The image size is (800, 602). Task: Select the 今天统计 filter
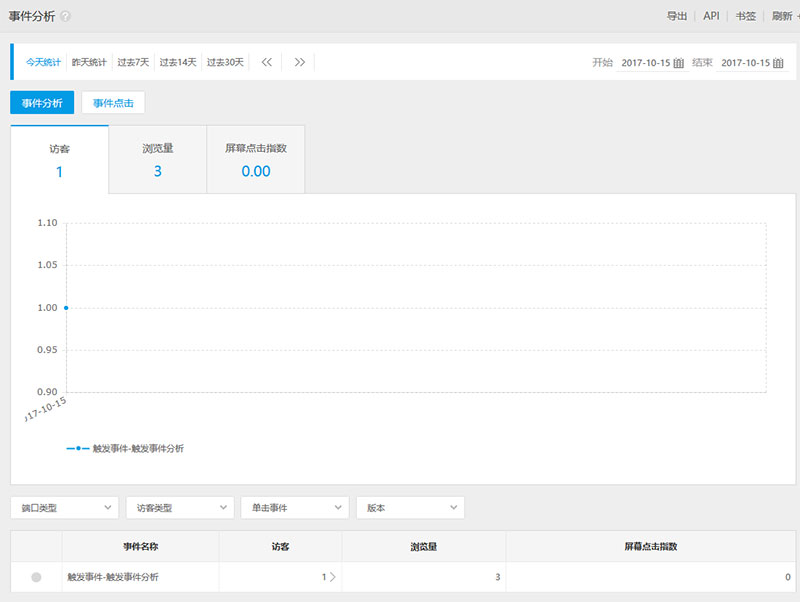43,62
